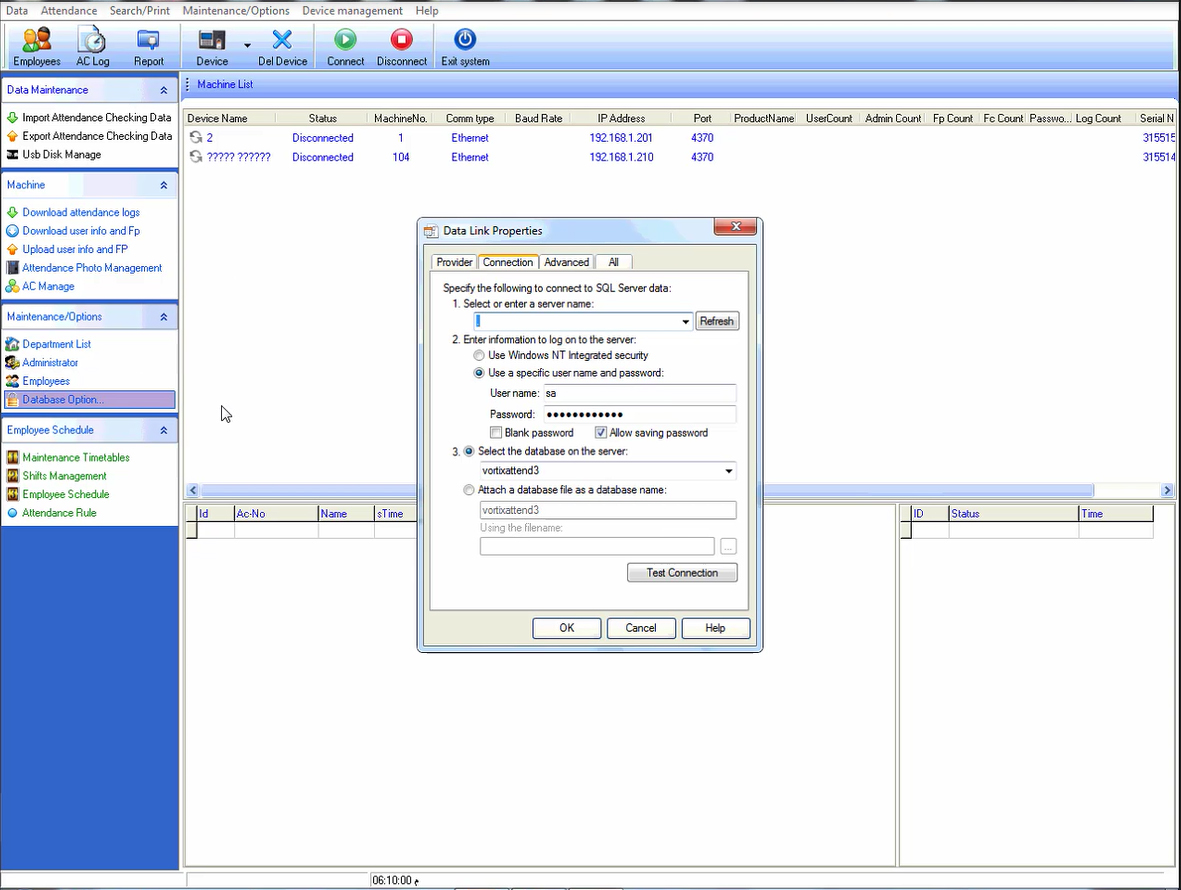Open the Attendance menu
Screen dimensions: 1181x890
[x=69, y=11]
